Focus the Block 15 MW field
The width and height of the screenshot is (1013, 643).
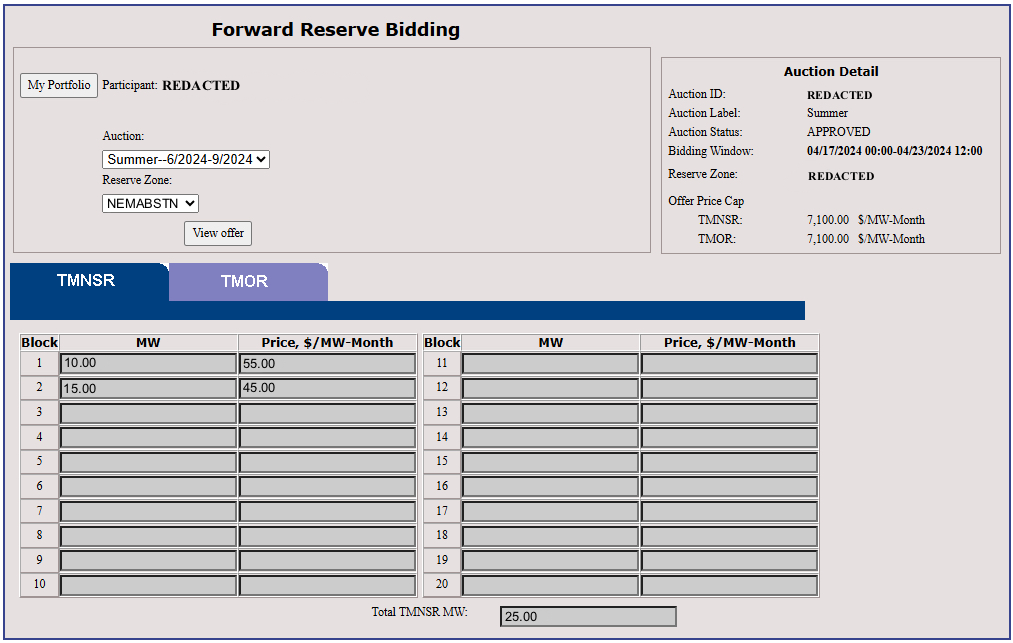click(x=550, y=462)
